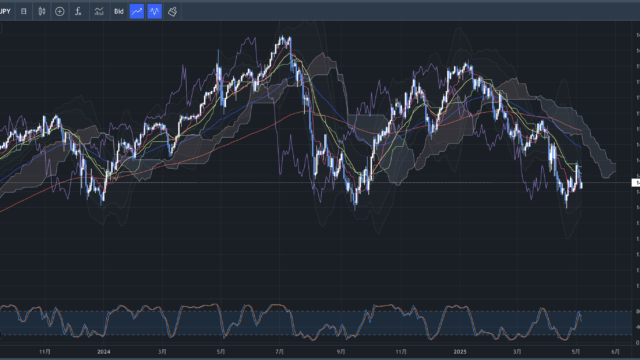Click the eraser clear-drawings icon

pos(173,11)
